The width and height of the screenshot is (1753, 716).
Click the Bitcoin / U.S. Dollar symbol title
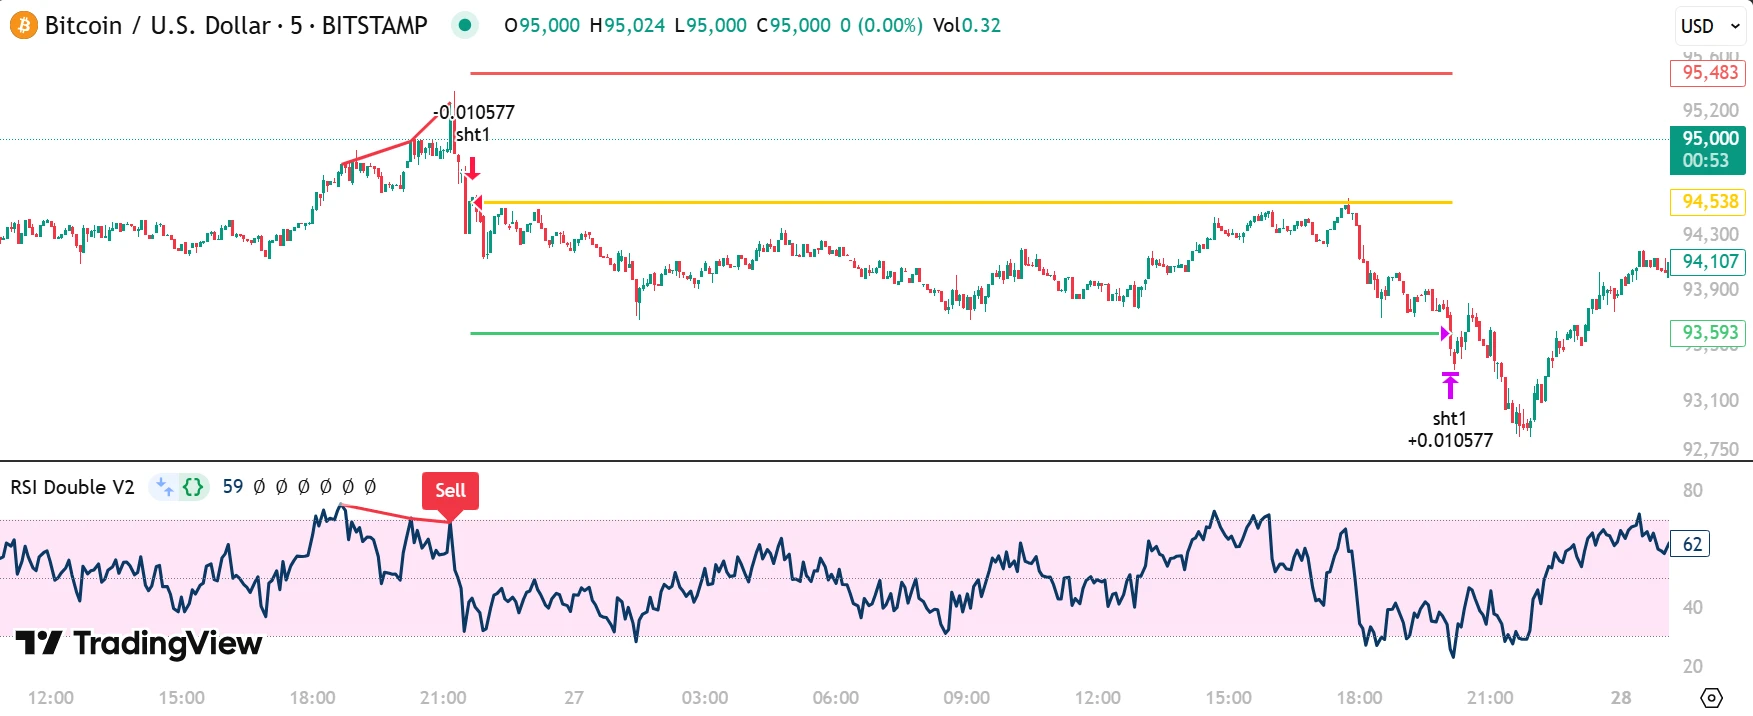(x=236, y=25)
